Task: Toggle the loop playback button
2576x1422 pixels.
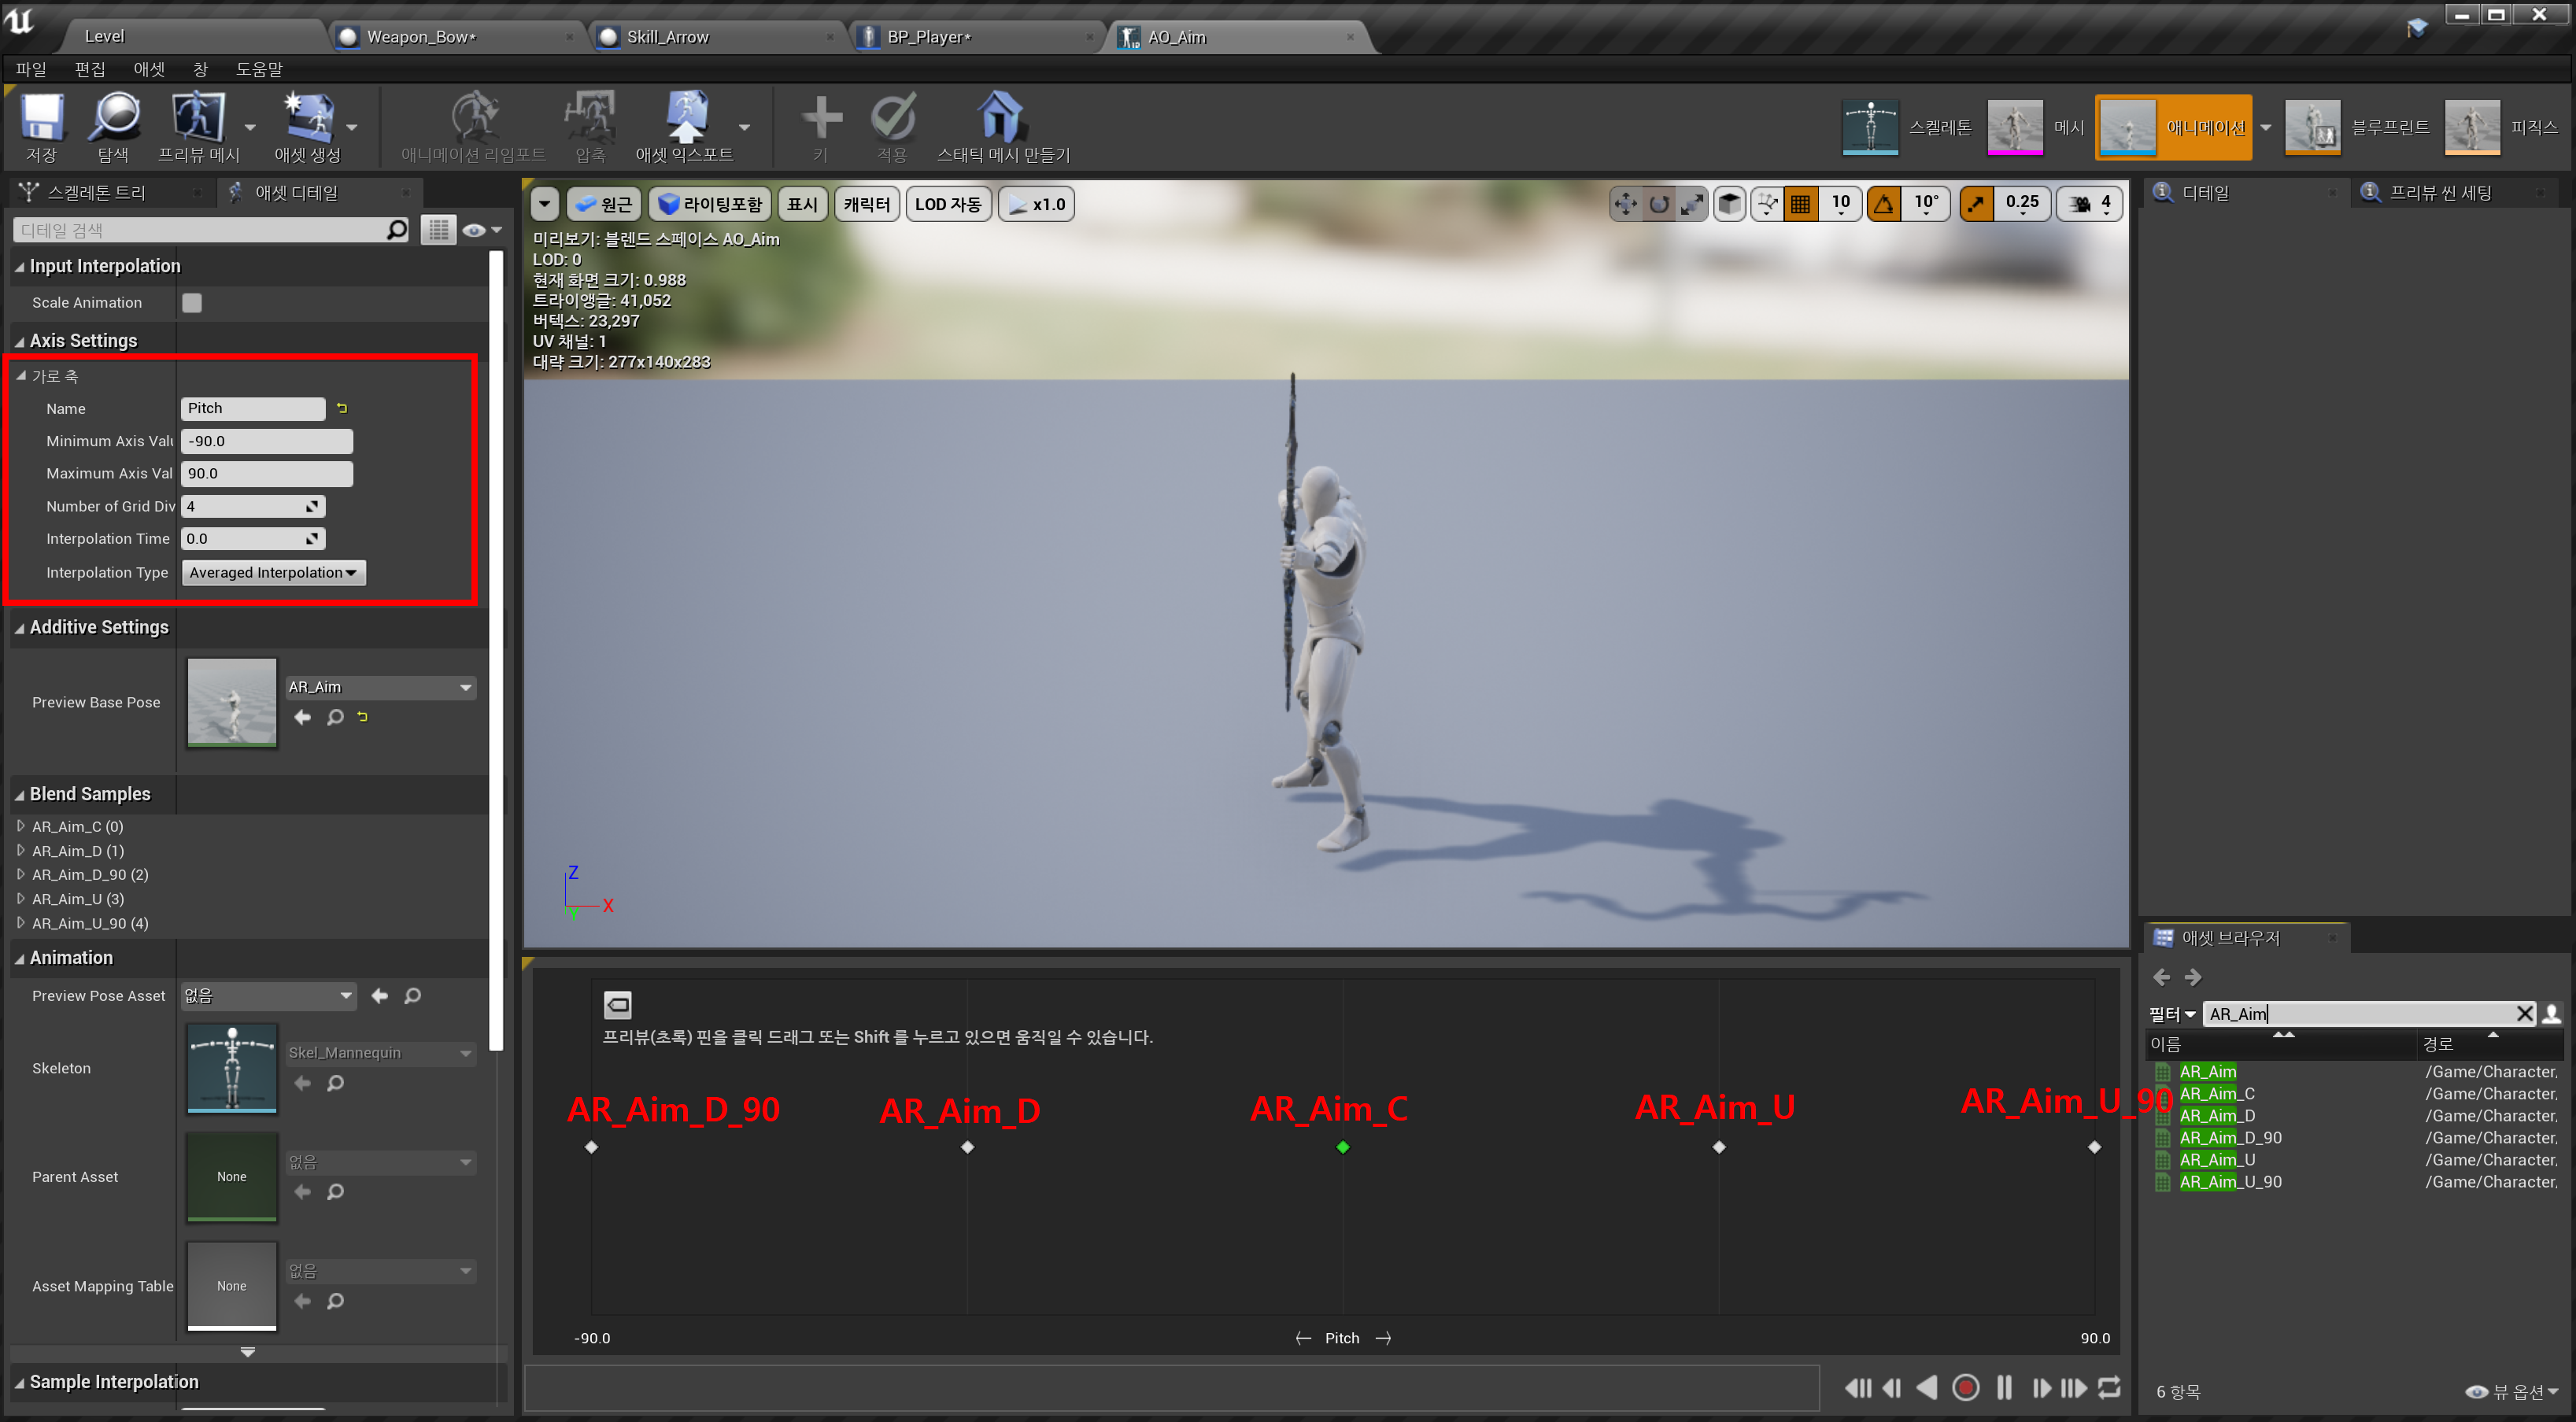Action: (x=2109, y=1387)
